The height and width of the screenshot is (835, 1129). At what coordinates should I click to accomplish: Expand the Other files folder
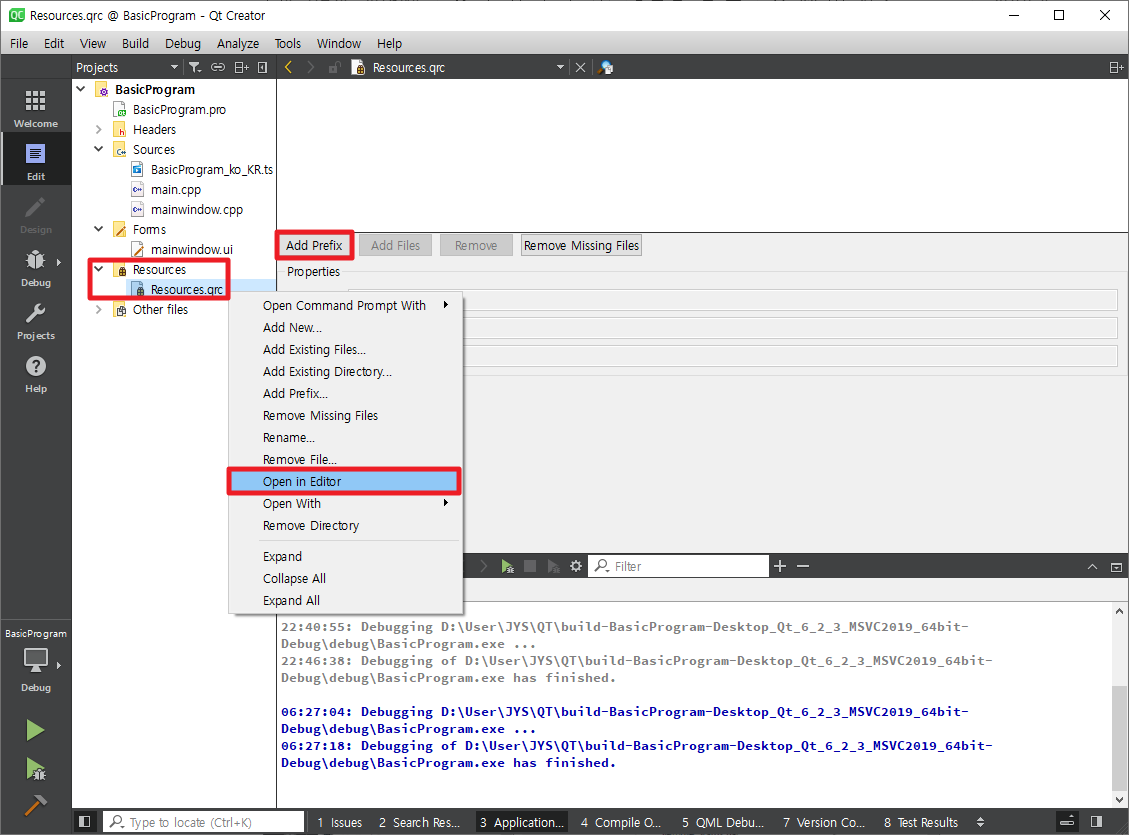[x=99, y=310]
